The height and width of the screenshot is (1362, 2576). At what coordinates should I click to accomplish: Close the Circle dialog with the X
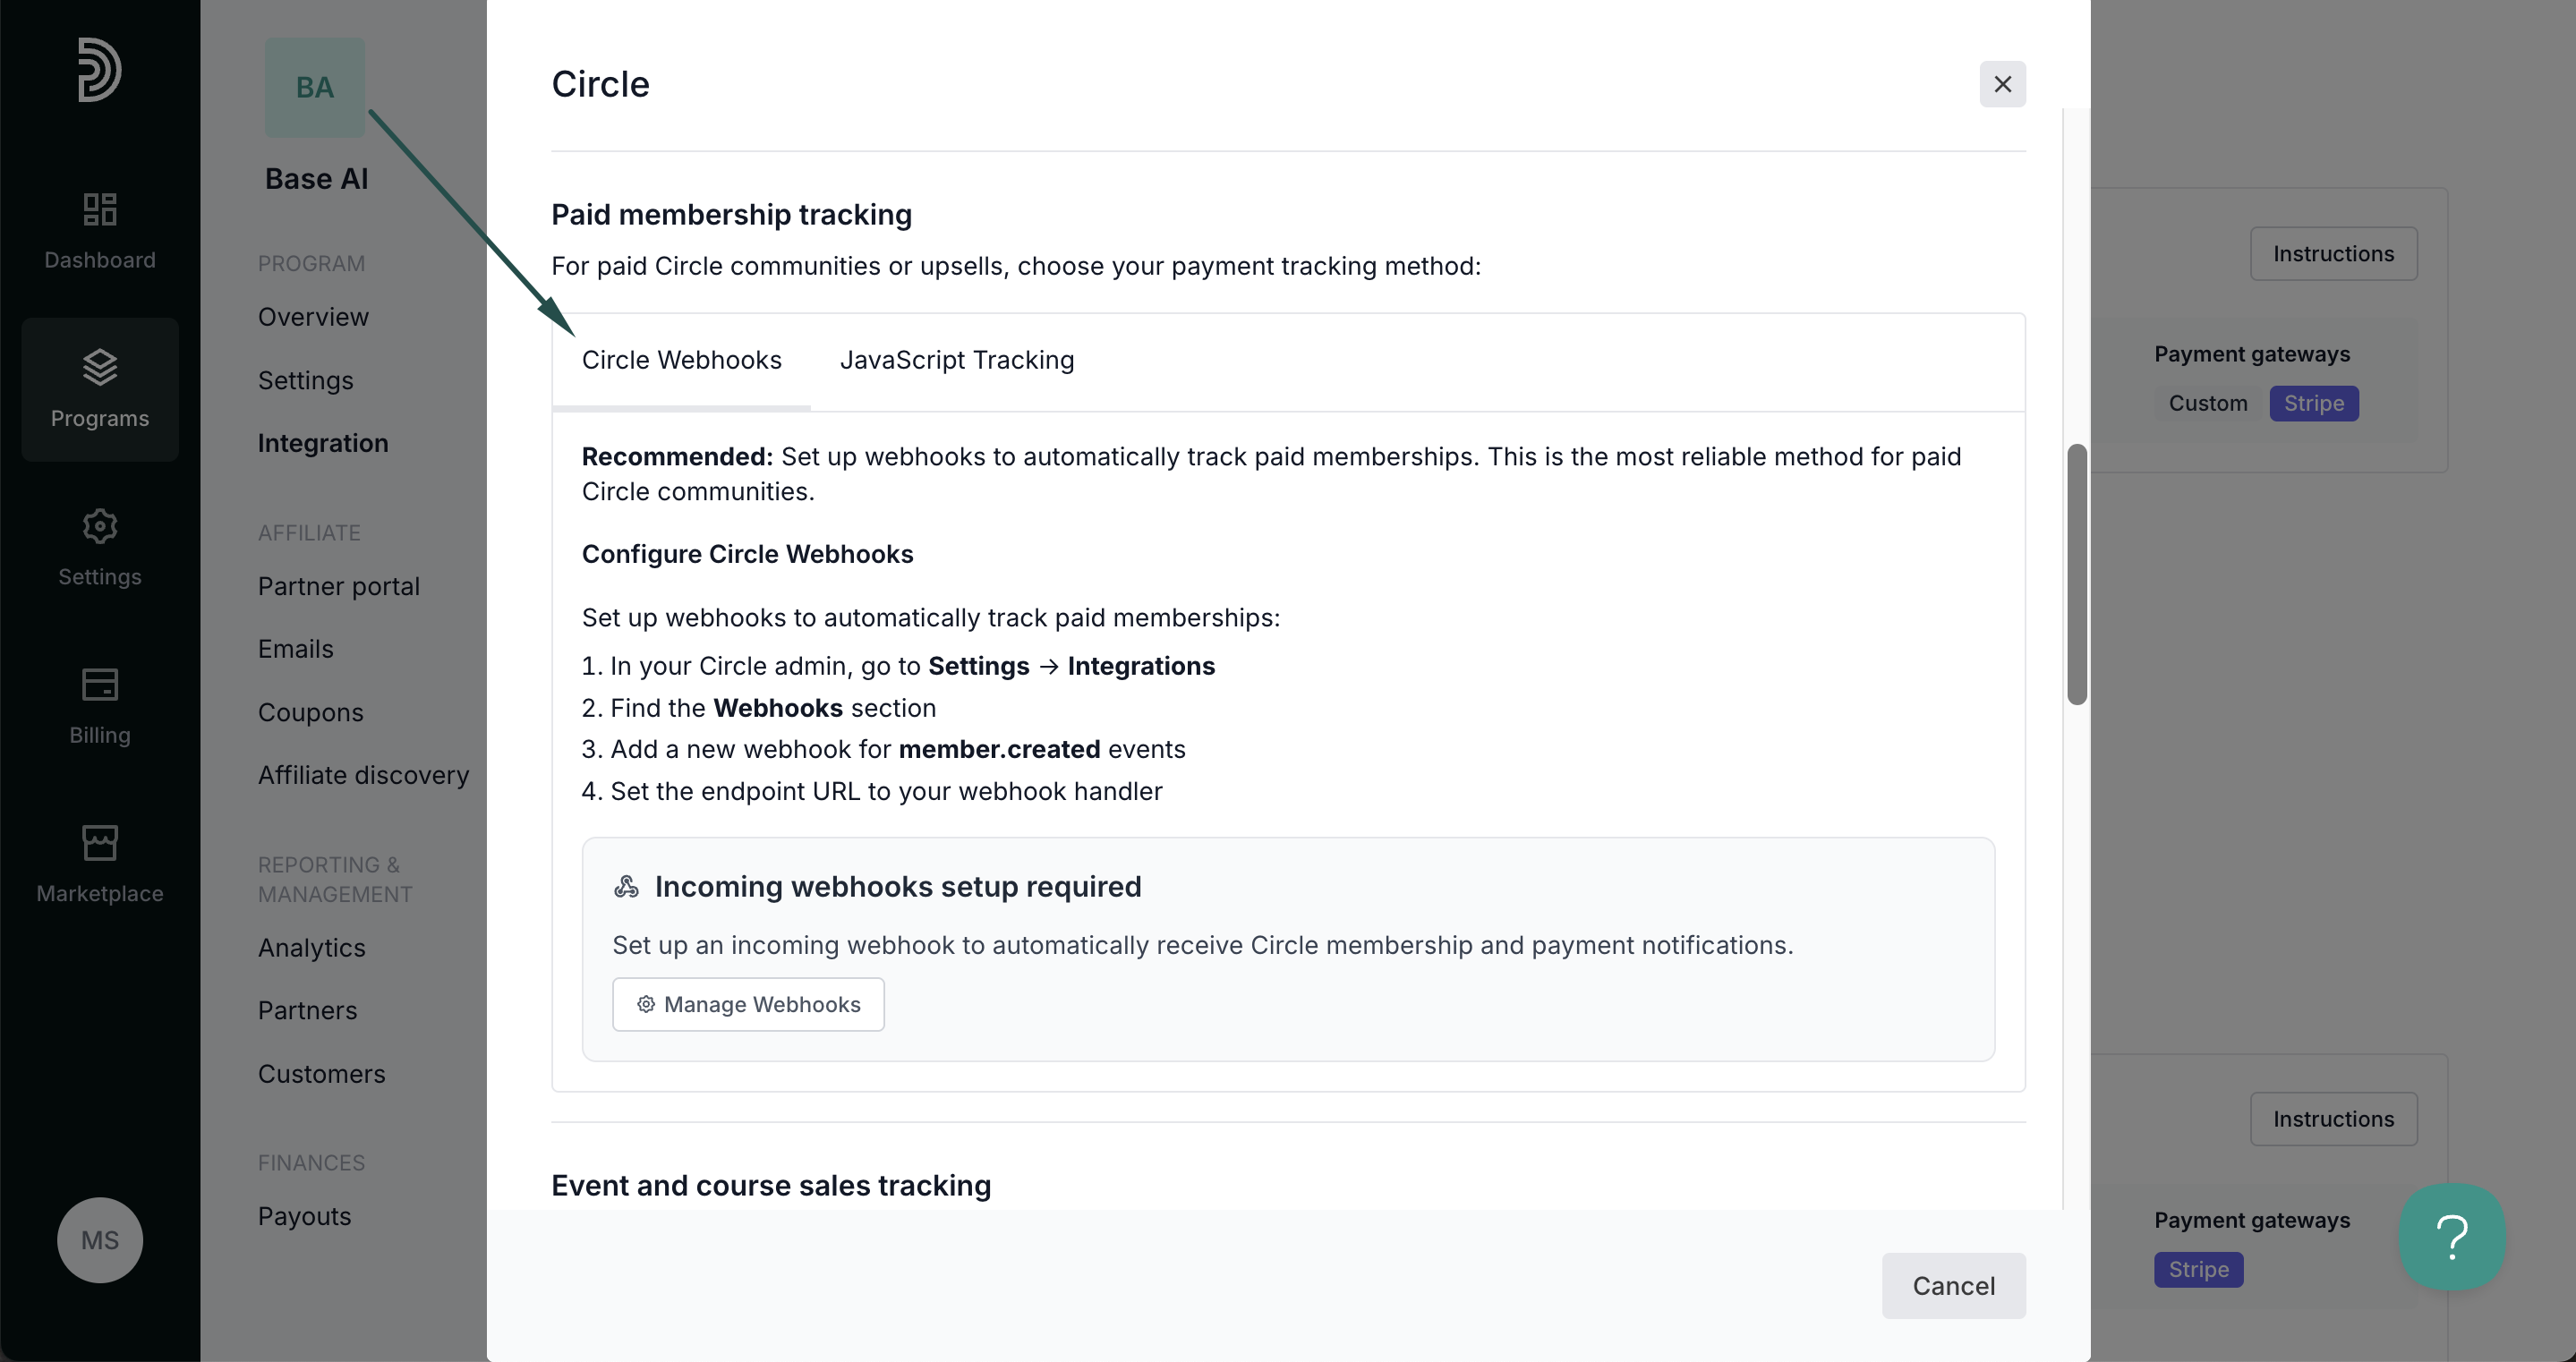[2003, 84]
